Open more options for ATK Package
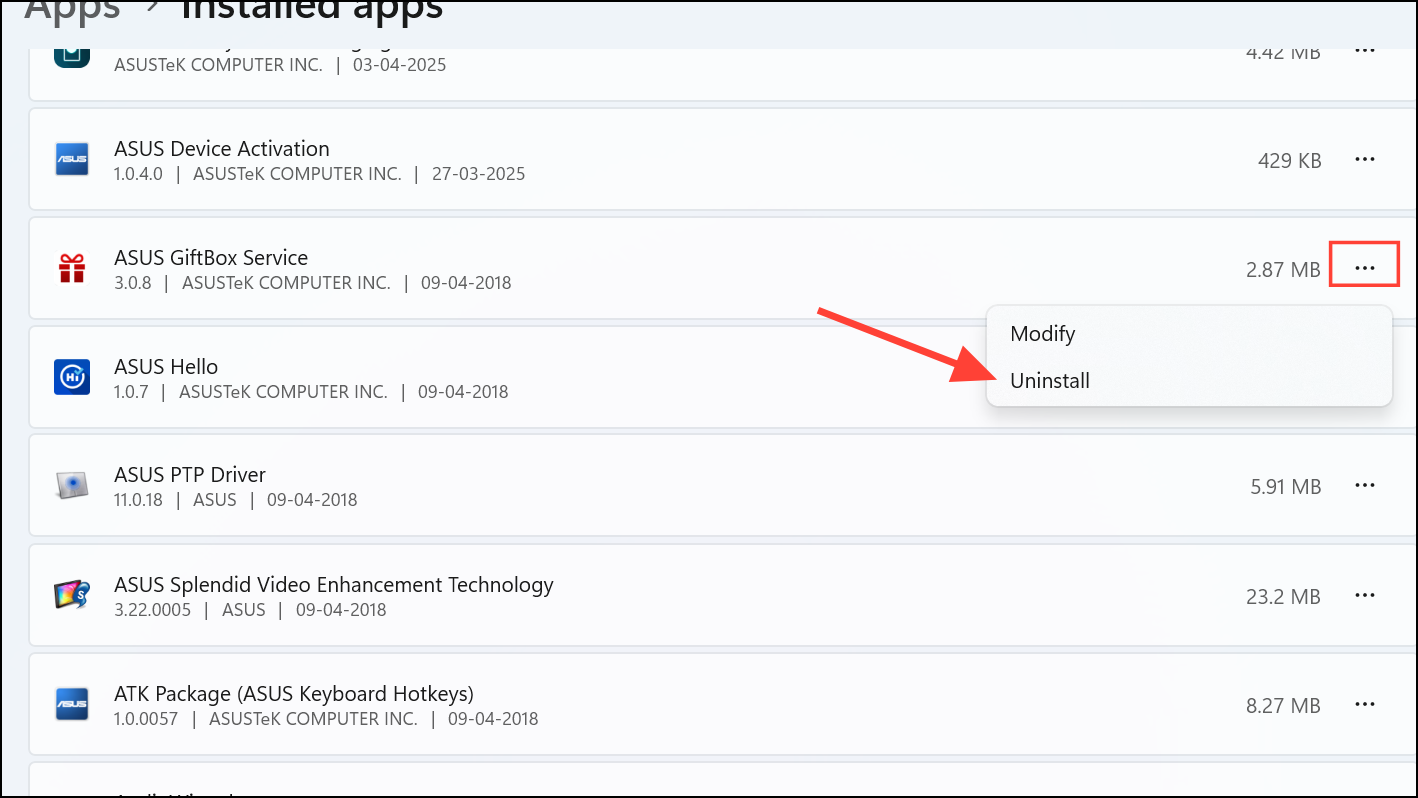 pos(1364,704)
